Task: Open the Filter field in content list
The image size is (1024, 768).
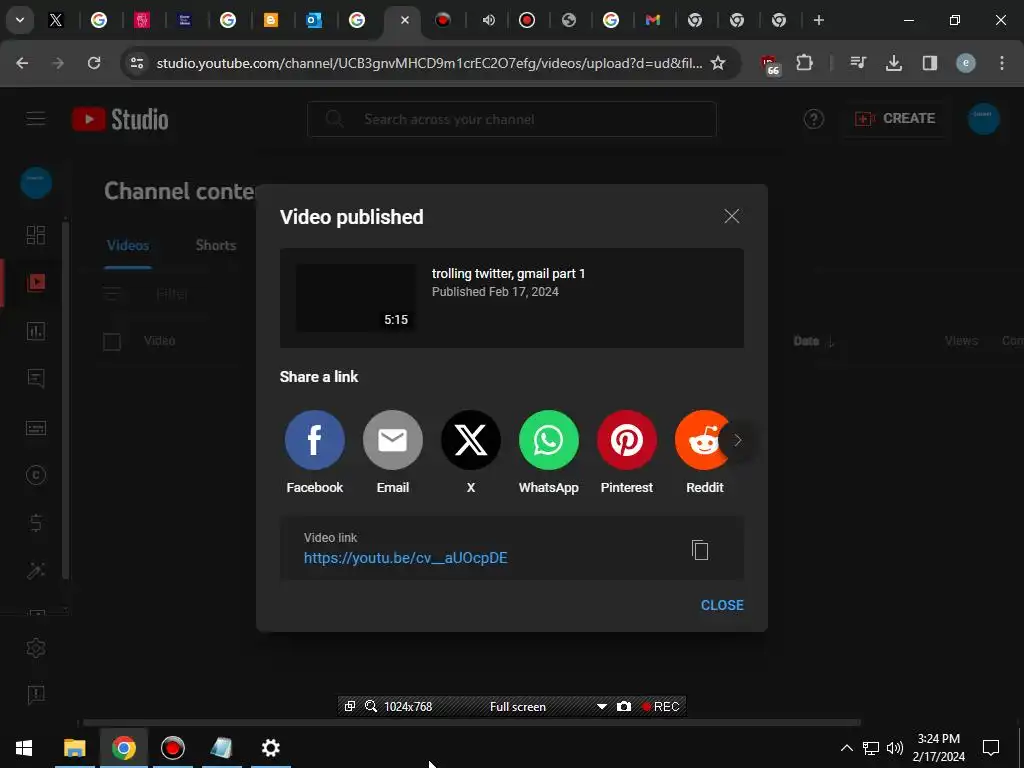Action: pyautogui.click(x=172, y=294)
